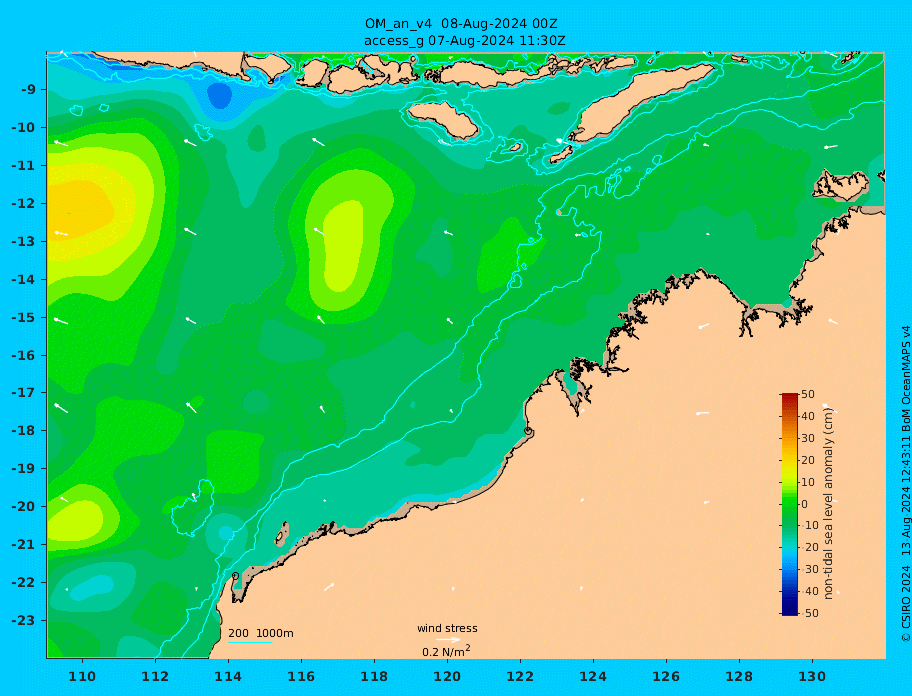Click the latitude label "-11"
The height and width of the screenshot is (696, 912).
[24, 166]
